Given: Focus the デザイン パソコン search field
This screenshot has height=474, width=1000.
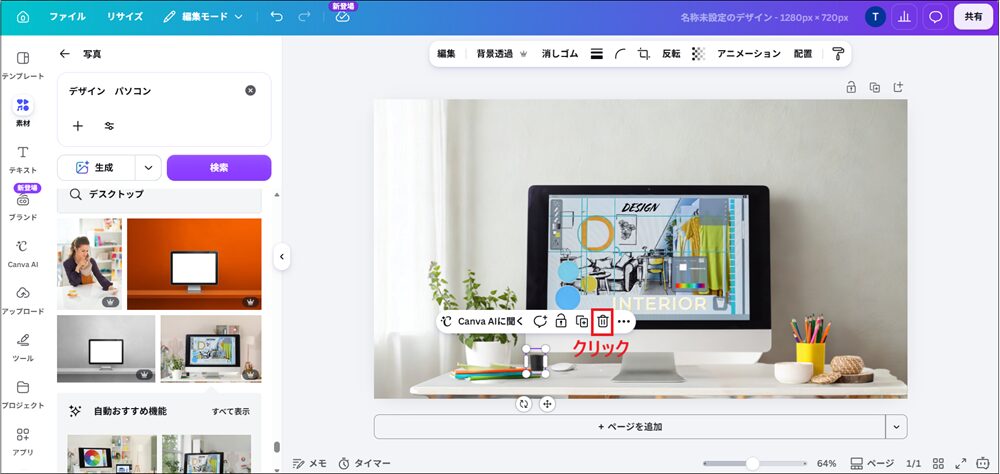Looking at the screenshot, I should coord(153,91).
